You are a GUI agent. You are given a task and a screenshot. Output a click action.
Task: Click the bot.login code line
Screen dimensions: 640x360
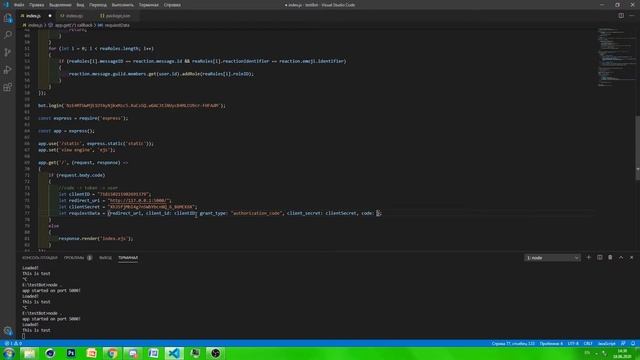(131, 105)
